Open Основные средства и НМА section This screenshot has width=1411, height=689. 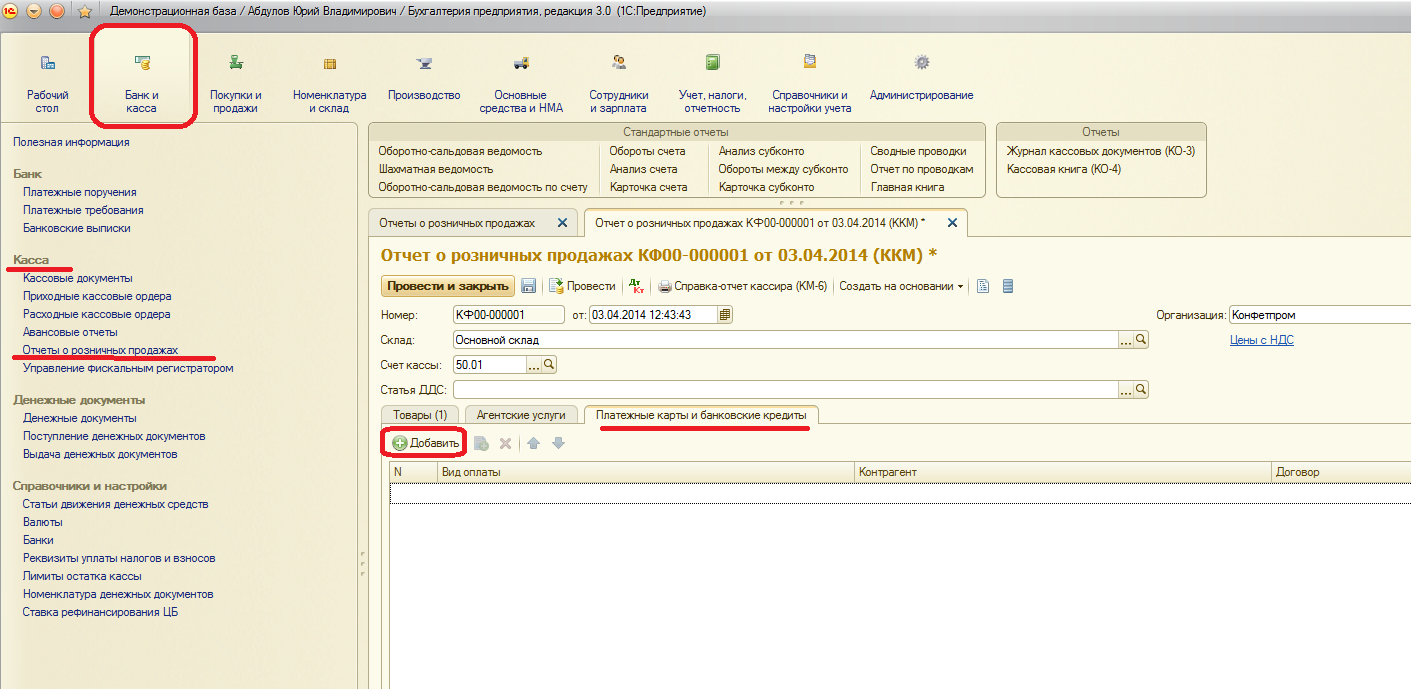tap(521, 82)
